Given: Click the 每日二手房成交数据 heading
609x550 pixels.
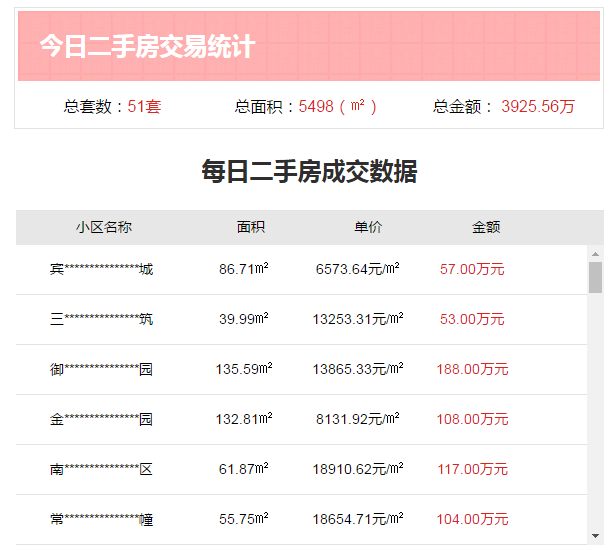Looking at the screenshot, I should [309, 172].
